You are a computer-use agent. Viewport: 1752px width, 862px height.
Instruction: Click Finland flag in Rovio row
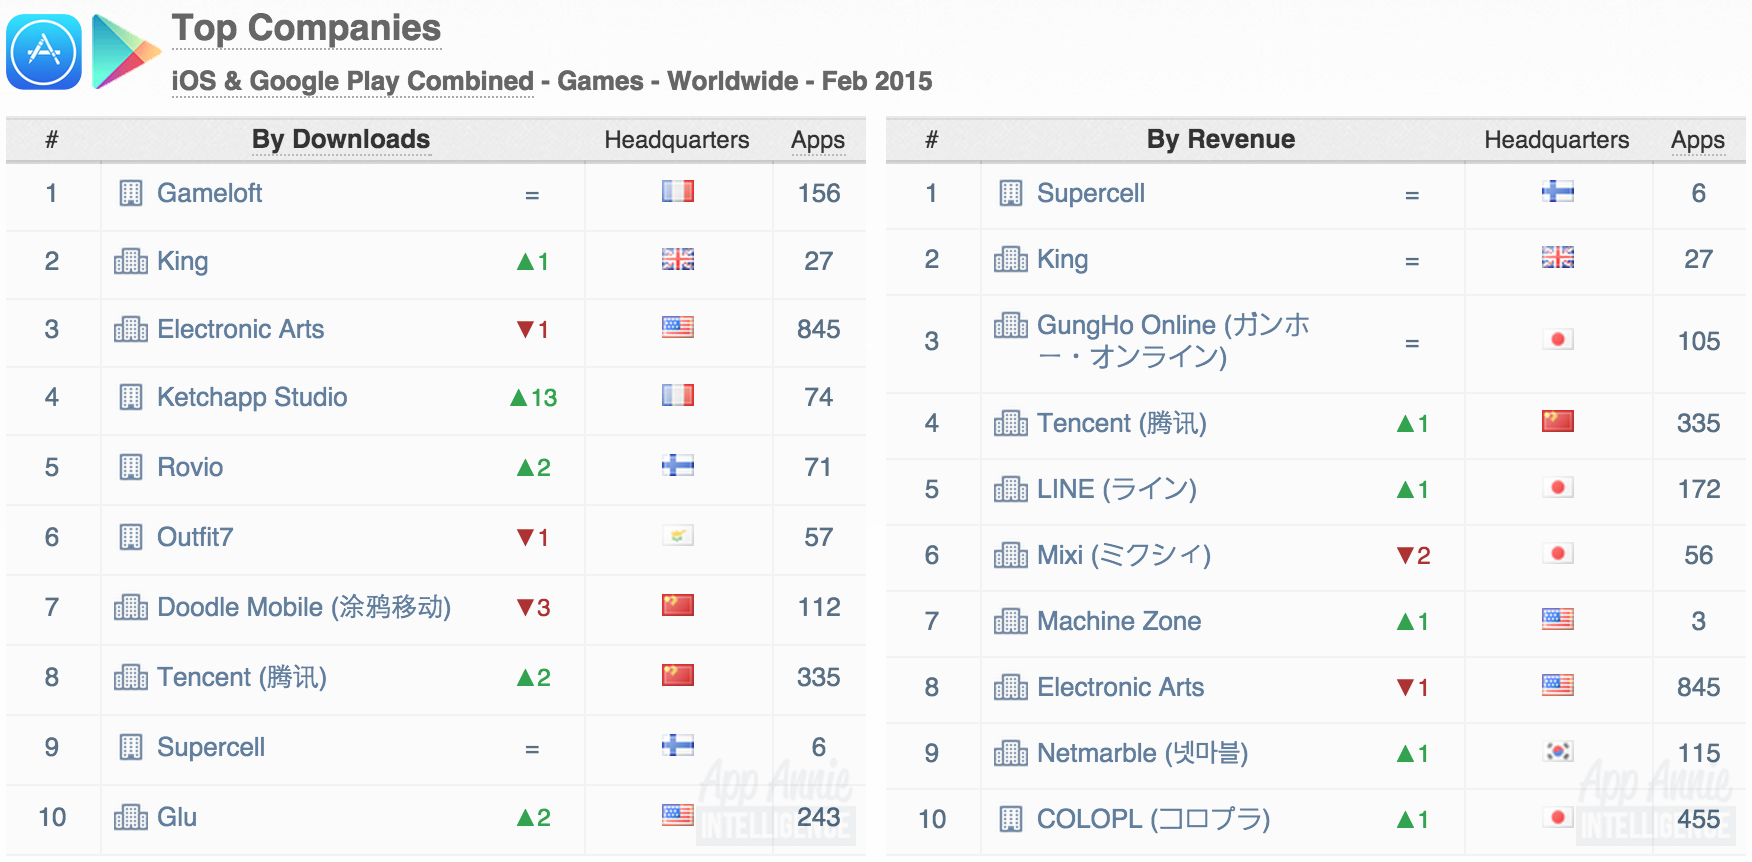click(678, 465)
